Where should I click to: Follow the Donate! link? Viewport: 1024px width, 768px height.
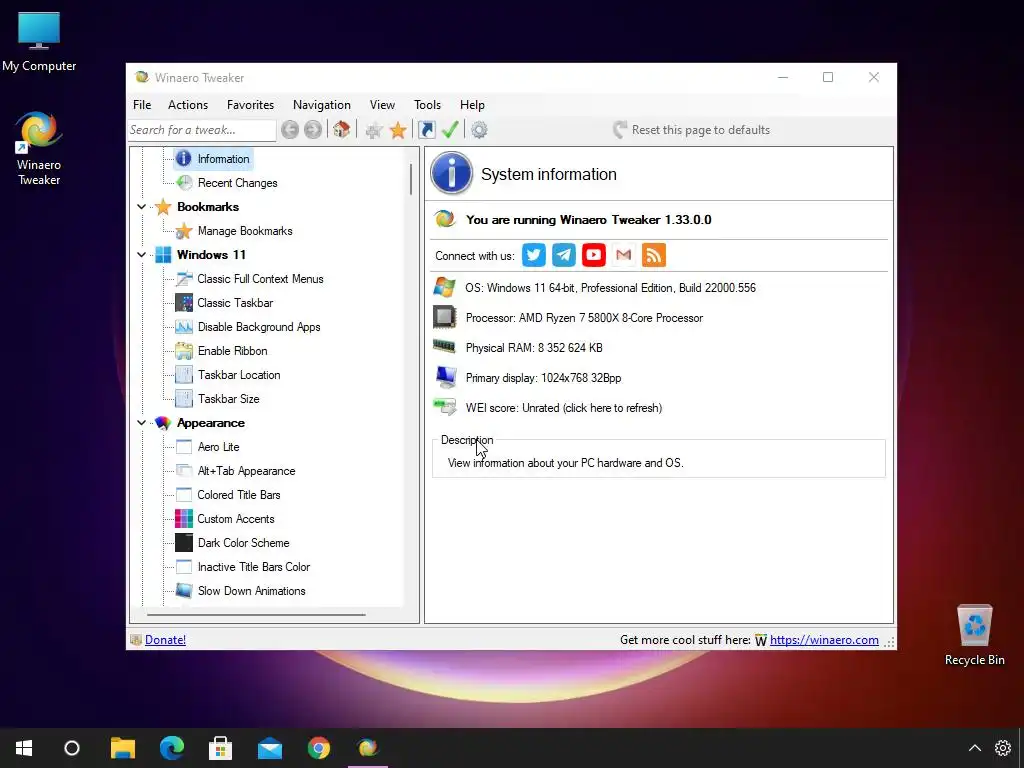click(165, 640)
